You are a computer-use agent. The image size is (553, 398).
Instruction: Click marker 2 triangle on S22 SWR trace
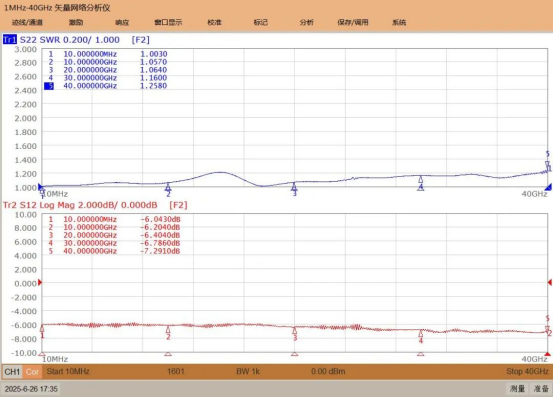tap(168, 186)
